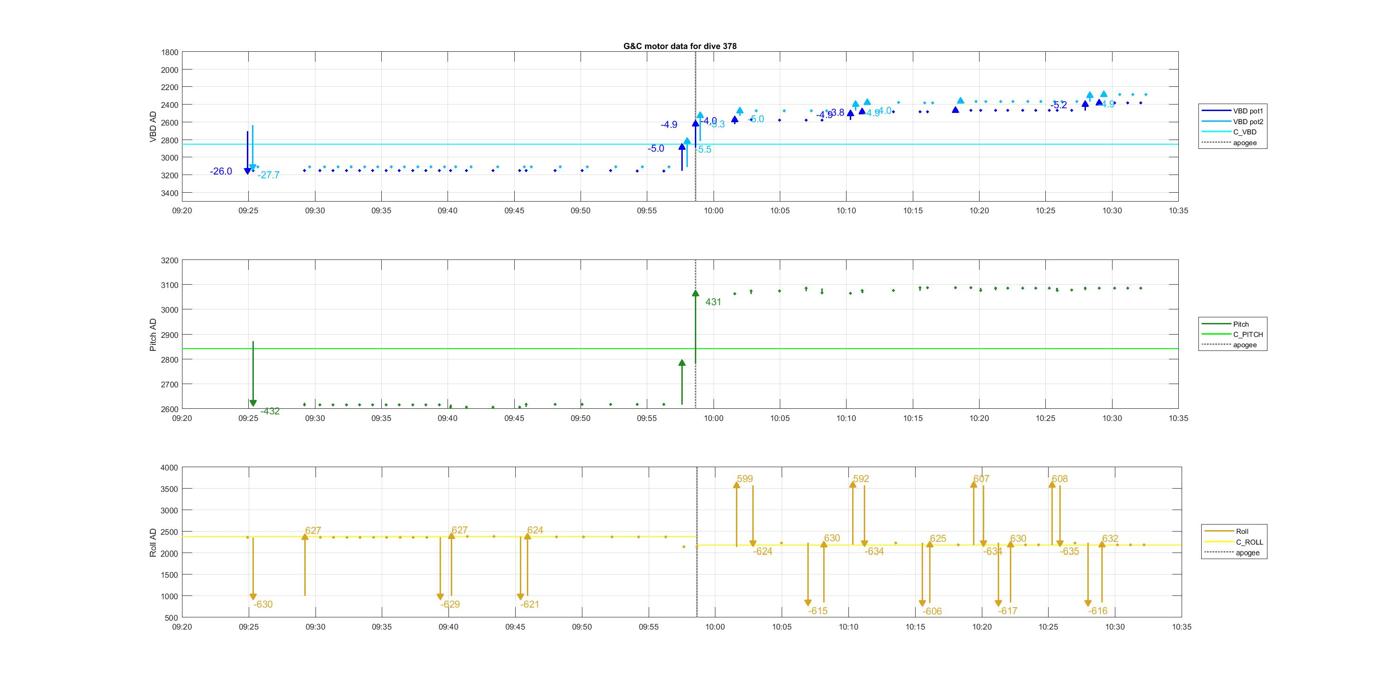The image size is (1400, 693).
Task: Click the "-27.7" VBD data label
Action: click(x=269, y=175)
